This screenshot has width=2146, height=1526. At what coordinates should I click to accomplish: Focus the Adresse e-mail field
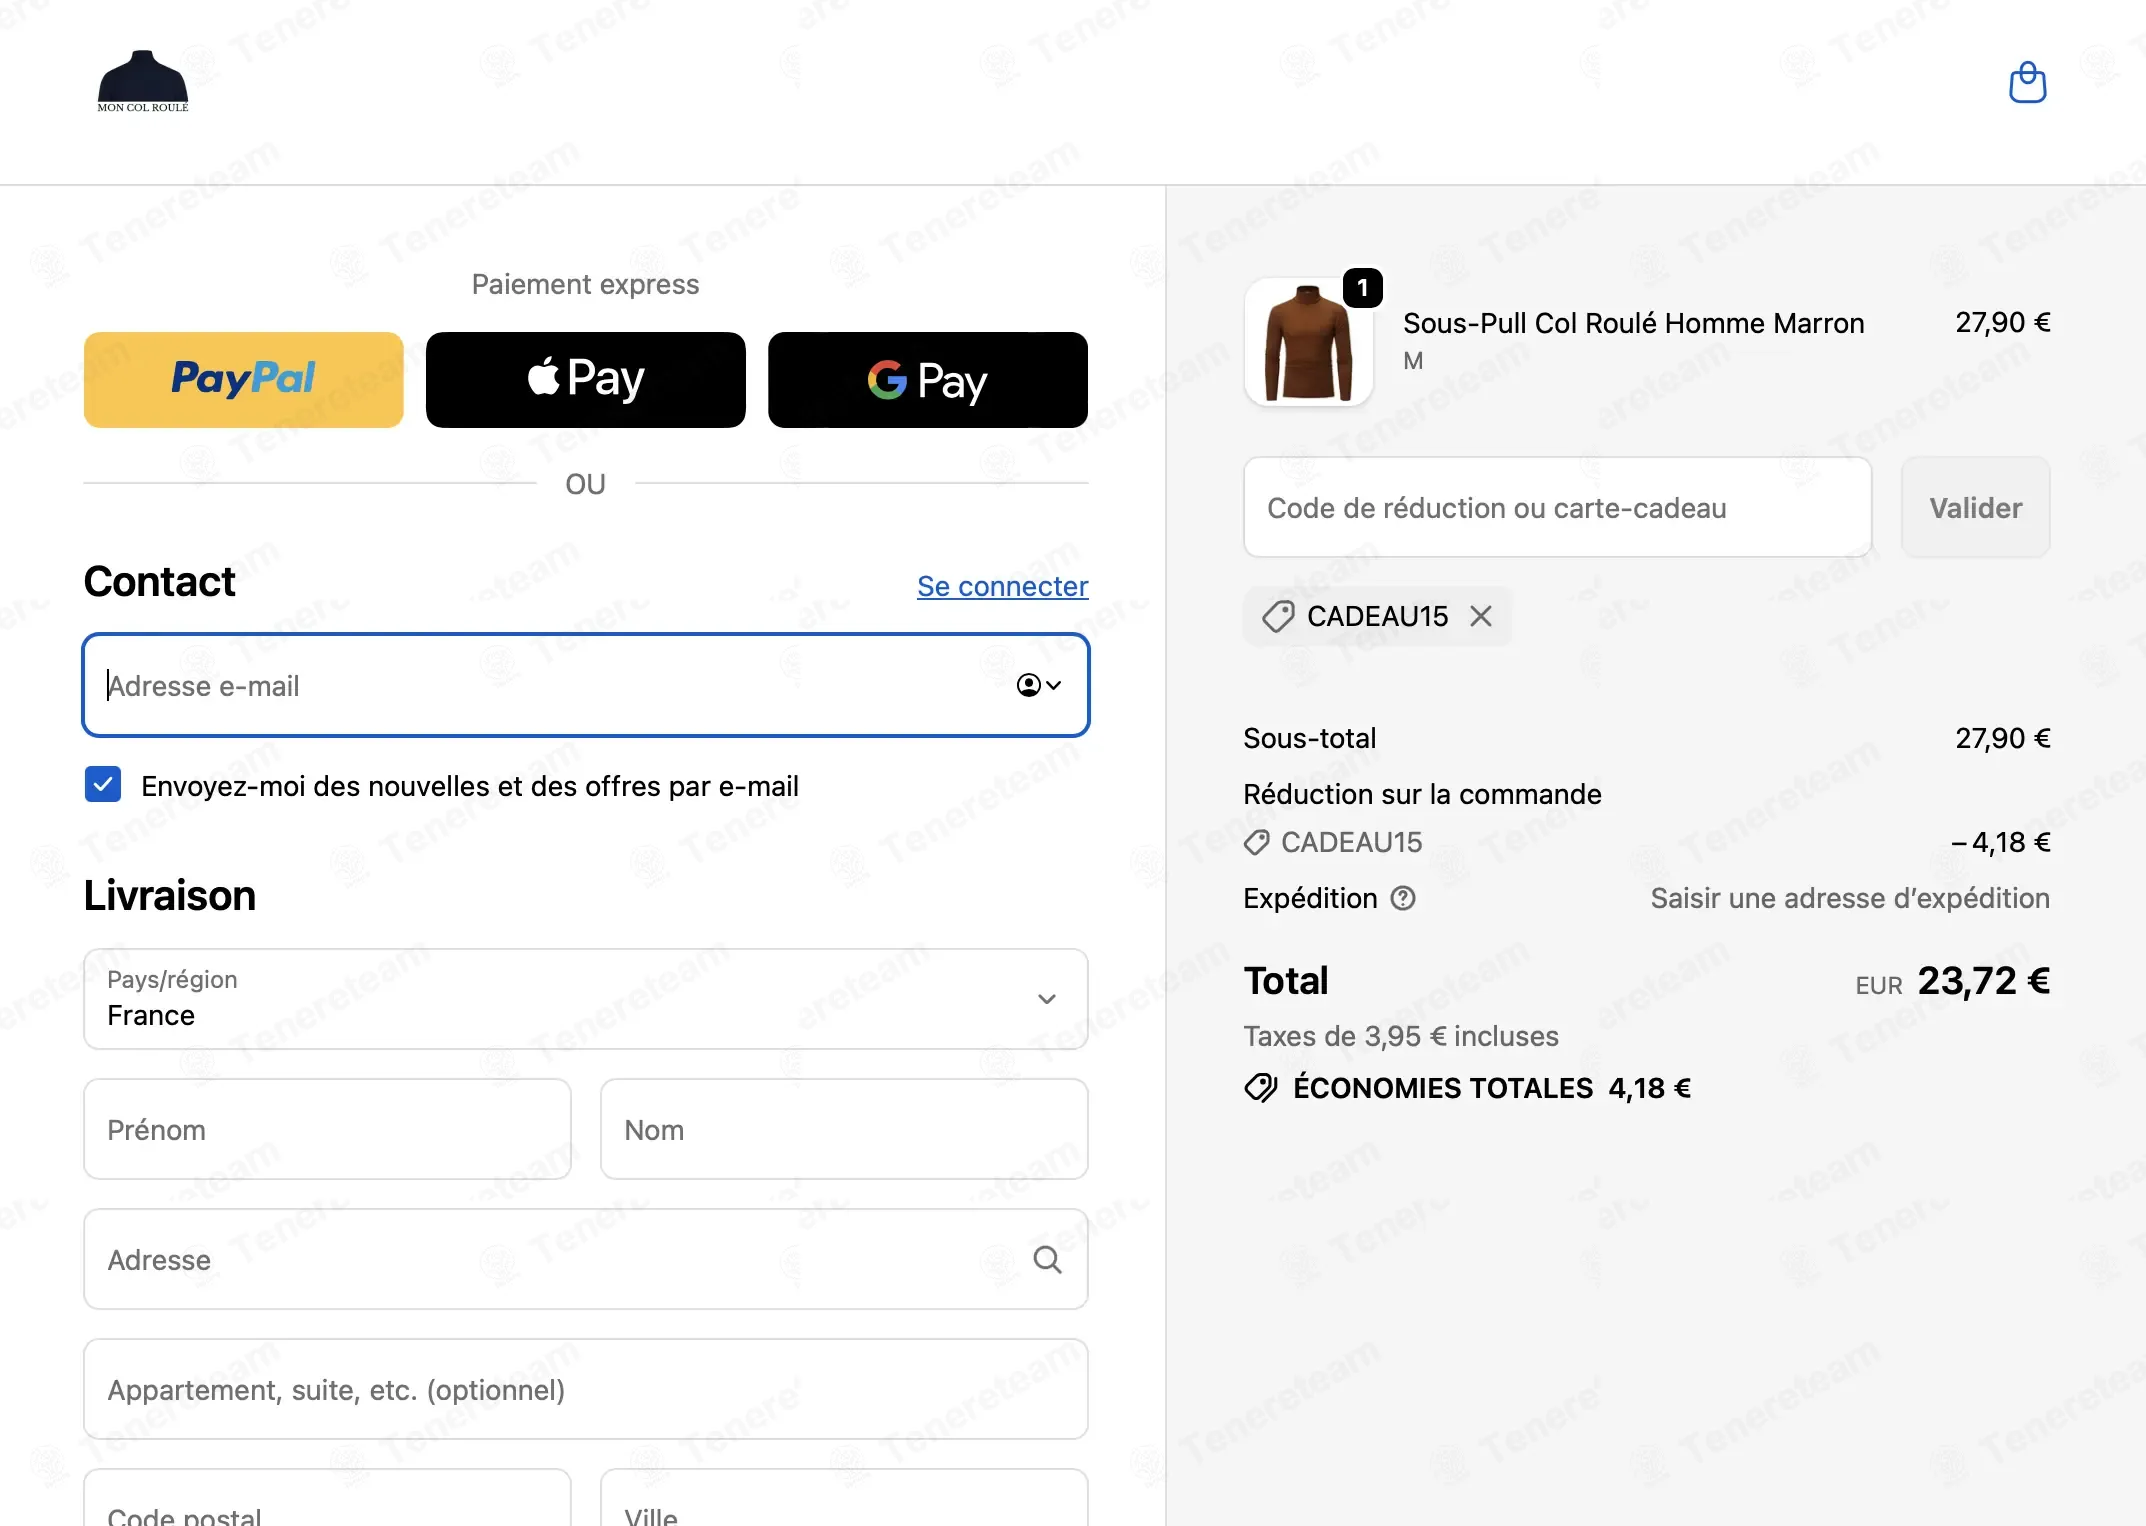tap(586, 685)
